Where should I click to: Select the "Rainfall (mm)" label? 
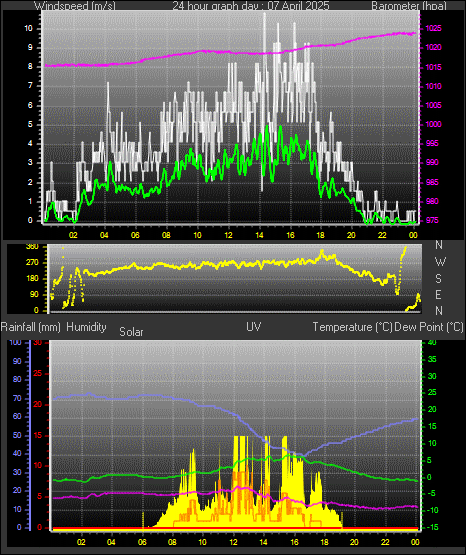(31, 327)
